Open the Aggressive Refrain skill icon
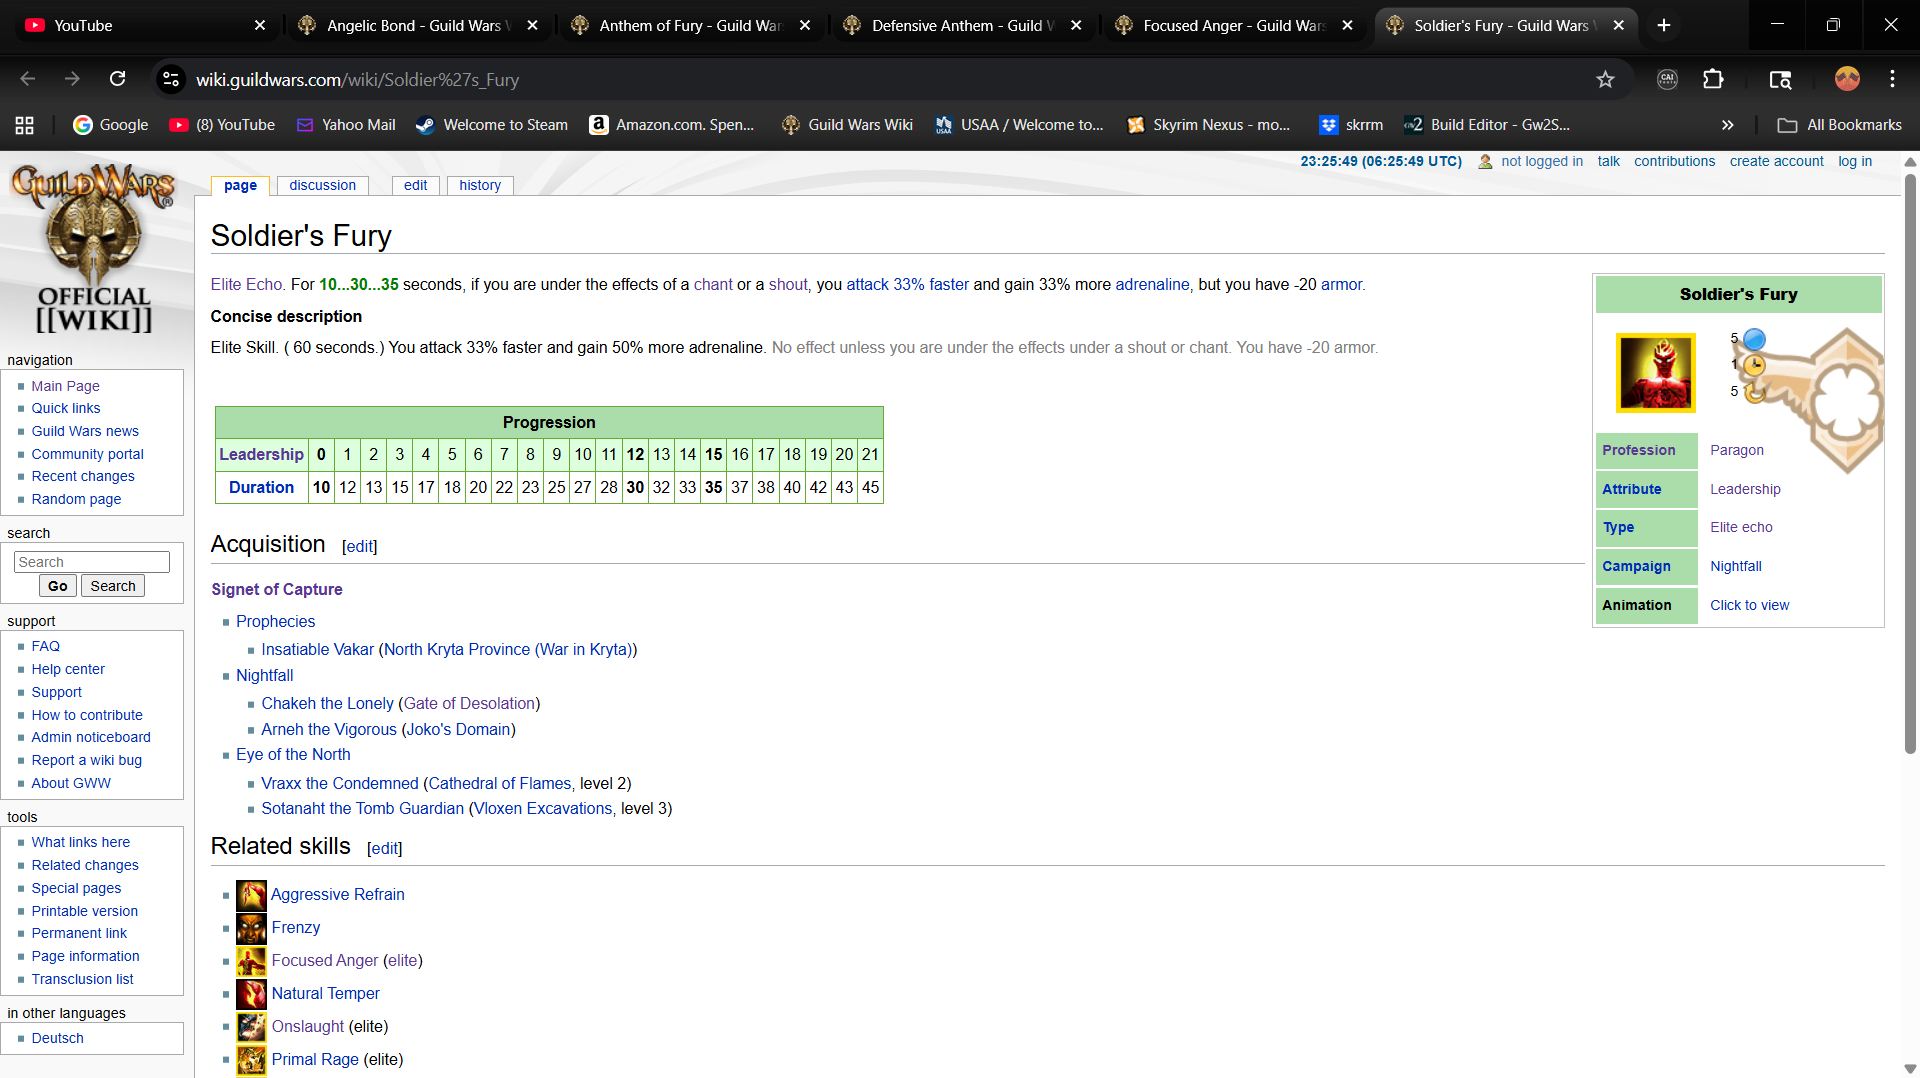 [251, 895]
